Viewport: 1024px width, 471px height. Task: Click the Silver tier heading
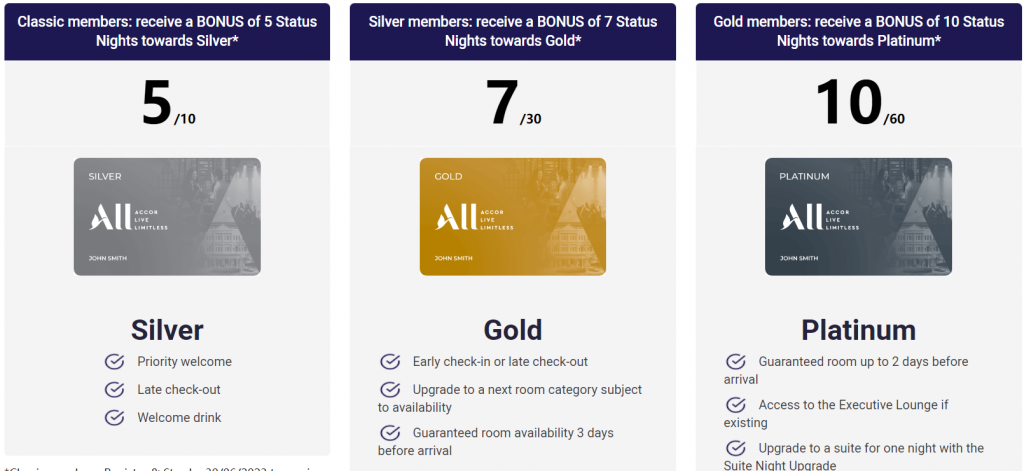(x=167, y=331)
